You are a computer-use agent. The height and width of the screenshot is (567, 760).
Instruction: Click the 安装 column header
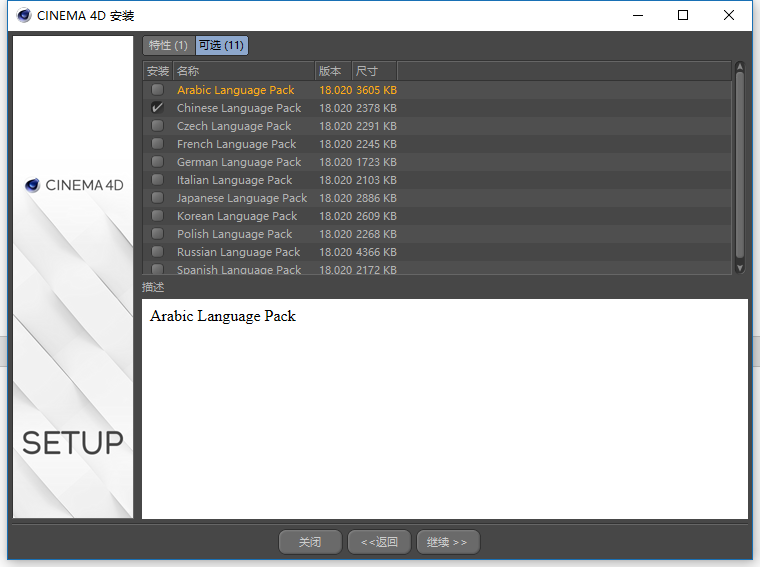158,71
